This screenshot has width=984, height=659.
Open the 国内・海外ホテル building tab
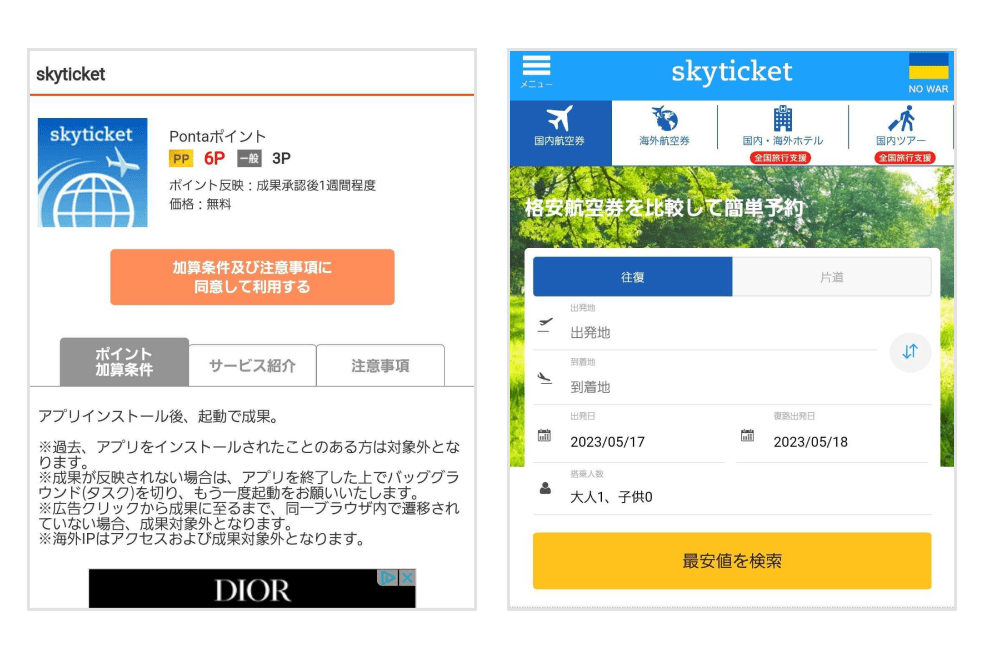pyautogui.click(x=783, y=127)
